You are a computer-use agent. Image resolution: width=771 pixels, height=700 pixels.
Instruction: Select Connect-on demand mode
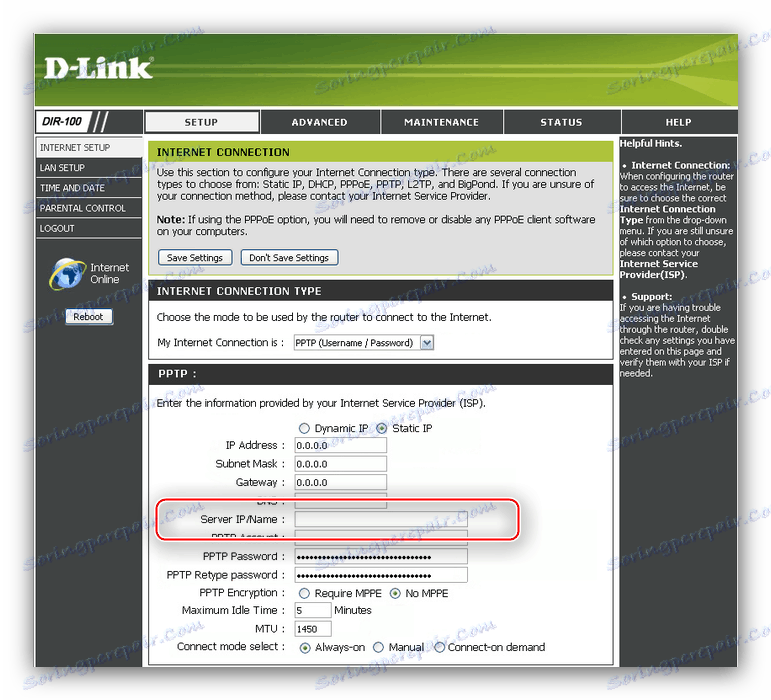[x=439, y=647]
